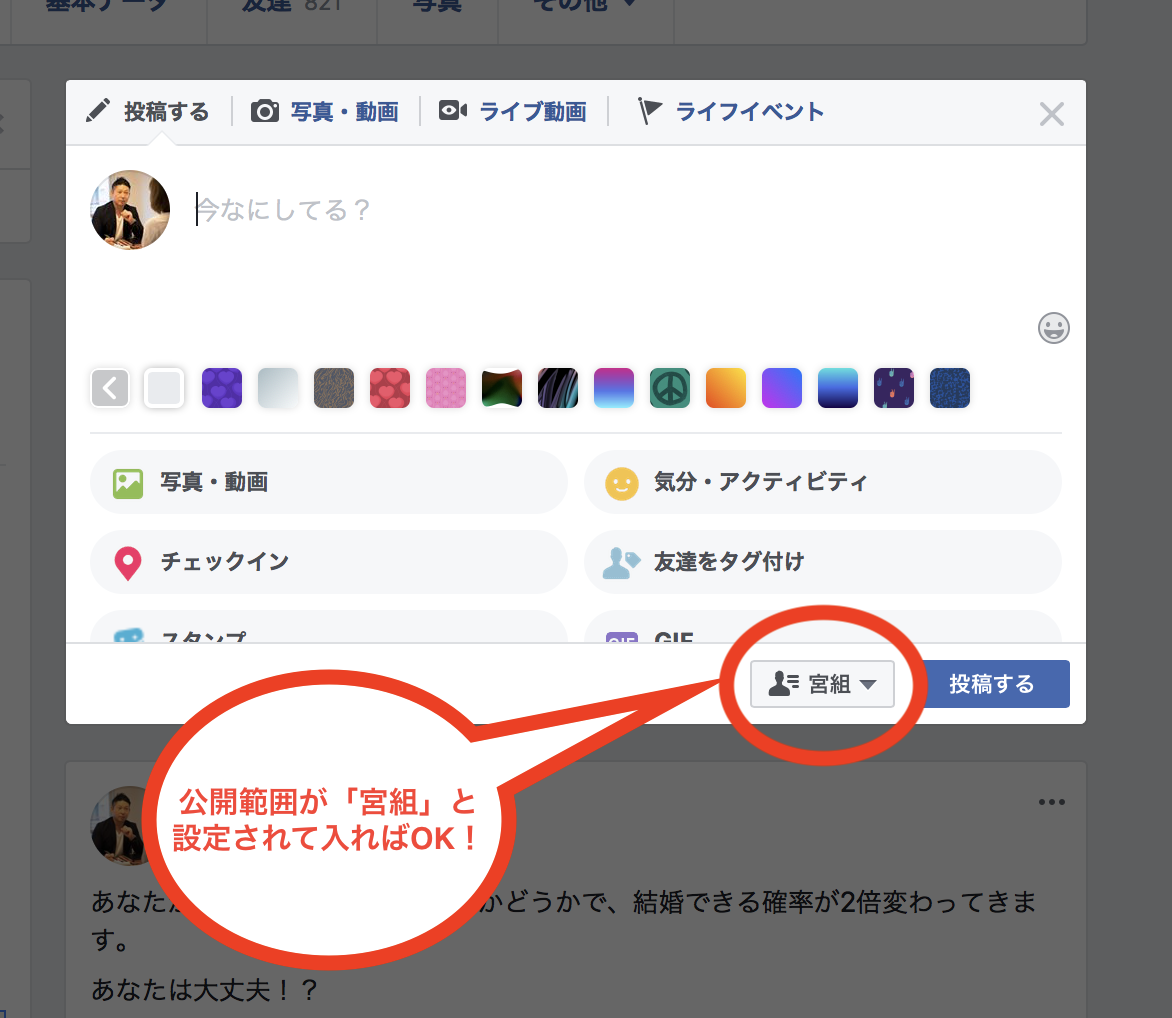Image resolution: width=1172 pixels, height=1018 pixels.
Task: Click the チェックイン location option
Action: pos(329,562)
